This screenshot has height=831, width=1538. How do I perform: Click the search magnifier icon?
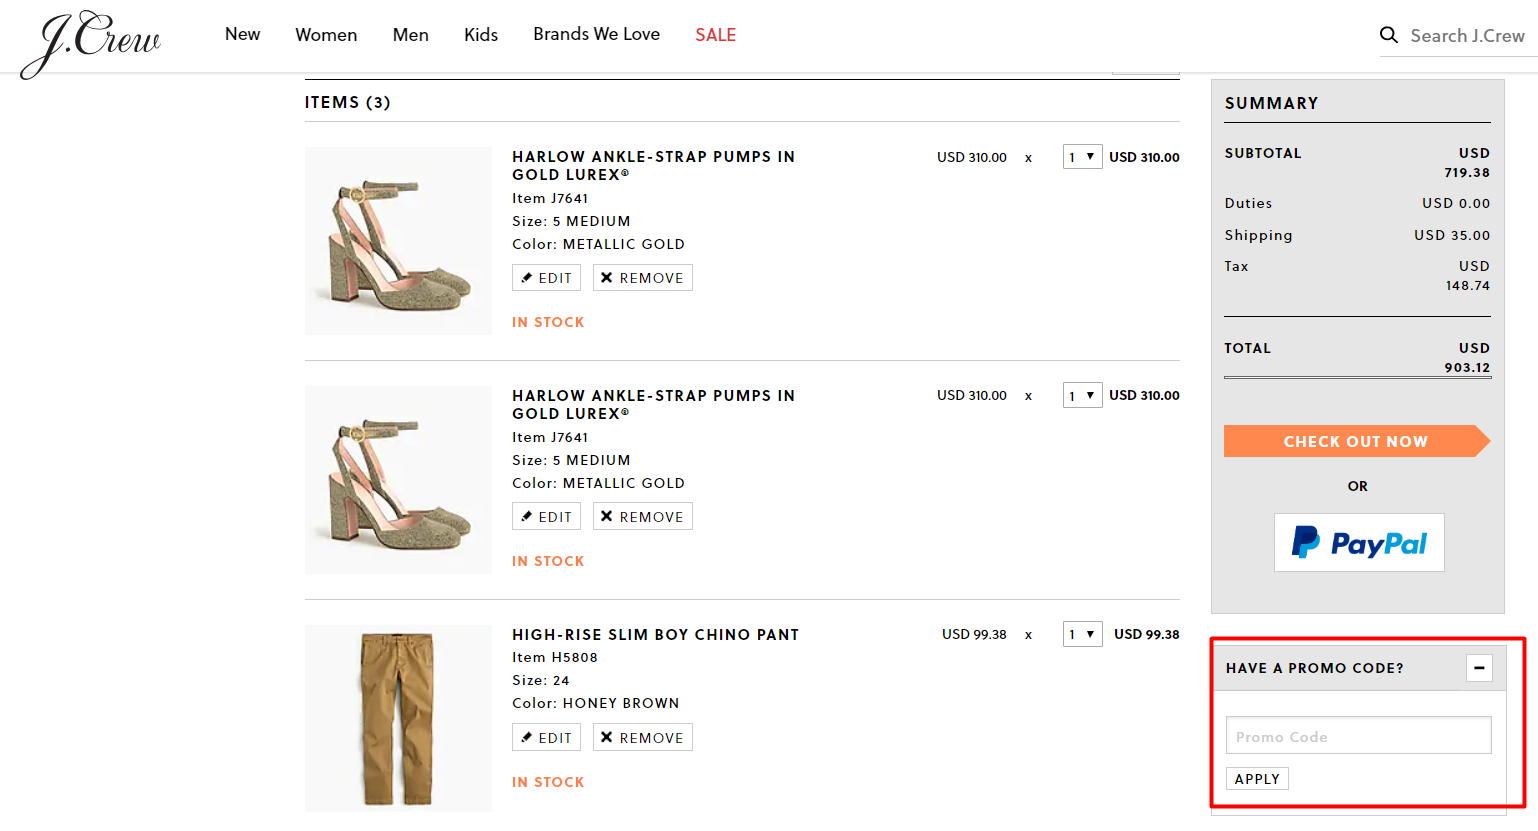[x=1389, y=35]
